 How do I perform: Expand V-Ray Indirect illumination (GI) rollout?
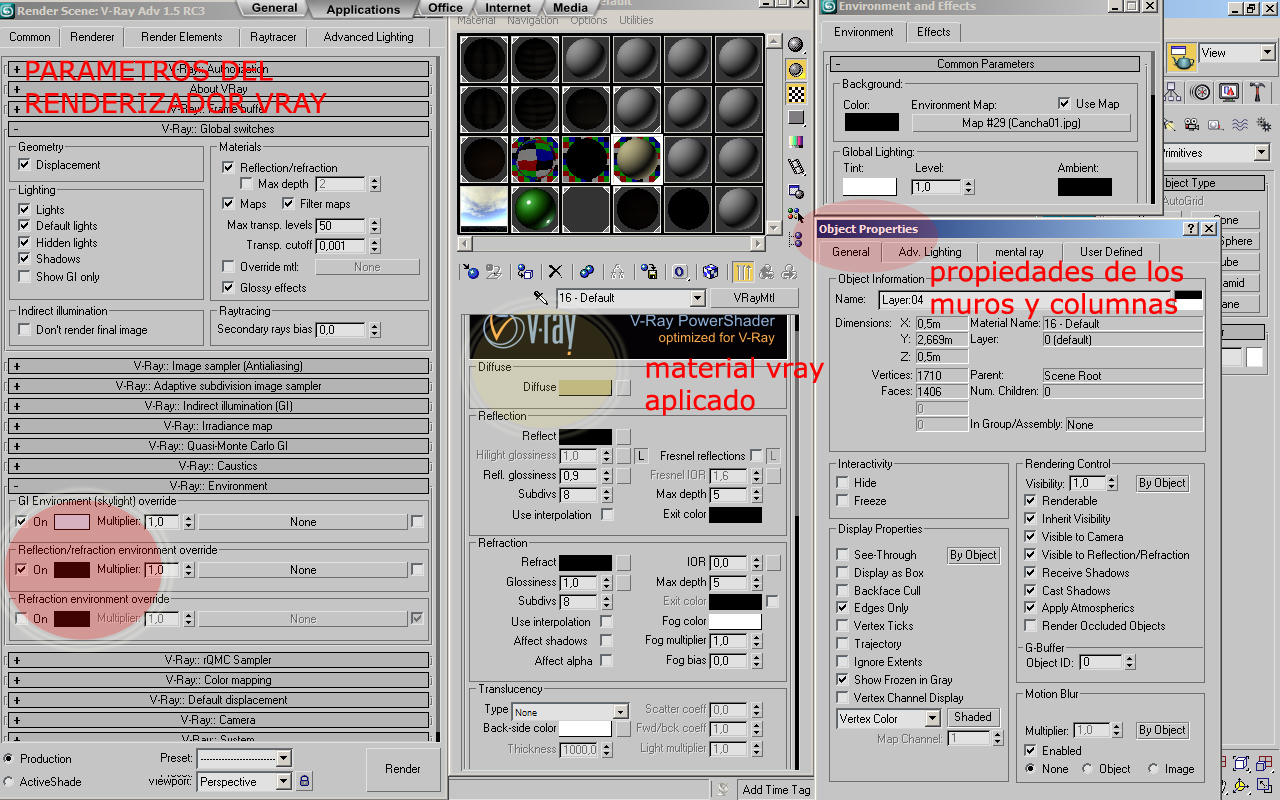coord(219,406)
